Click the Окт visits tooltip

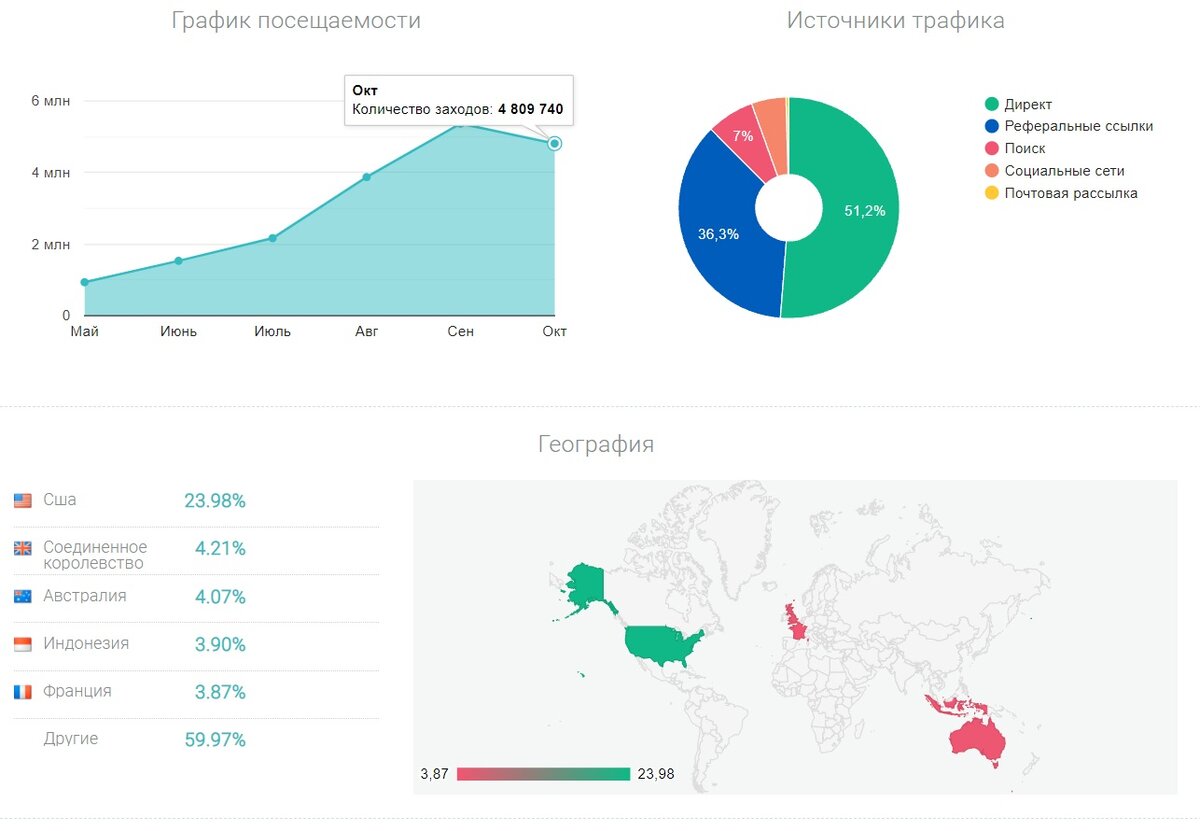[x=459, y=100]
